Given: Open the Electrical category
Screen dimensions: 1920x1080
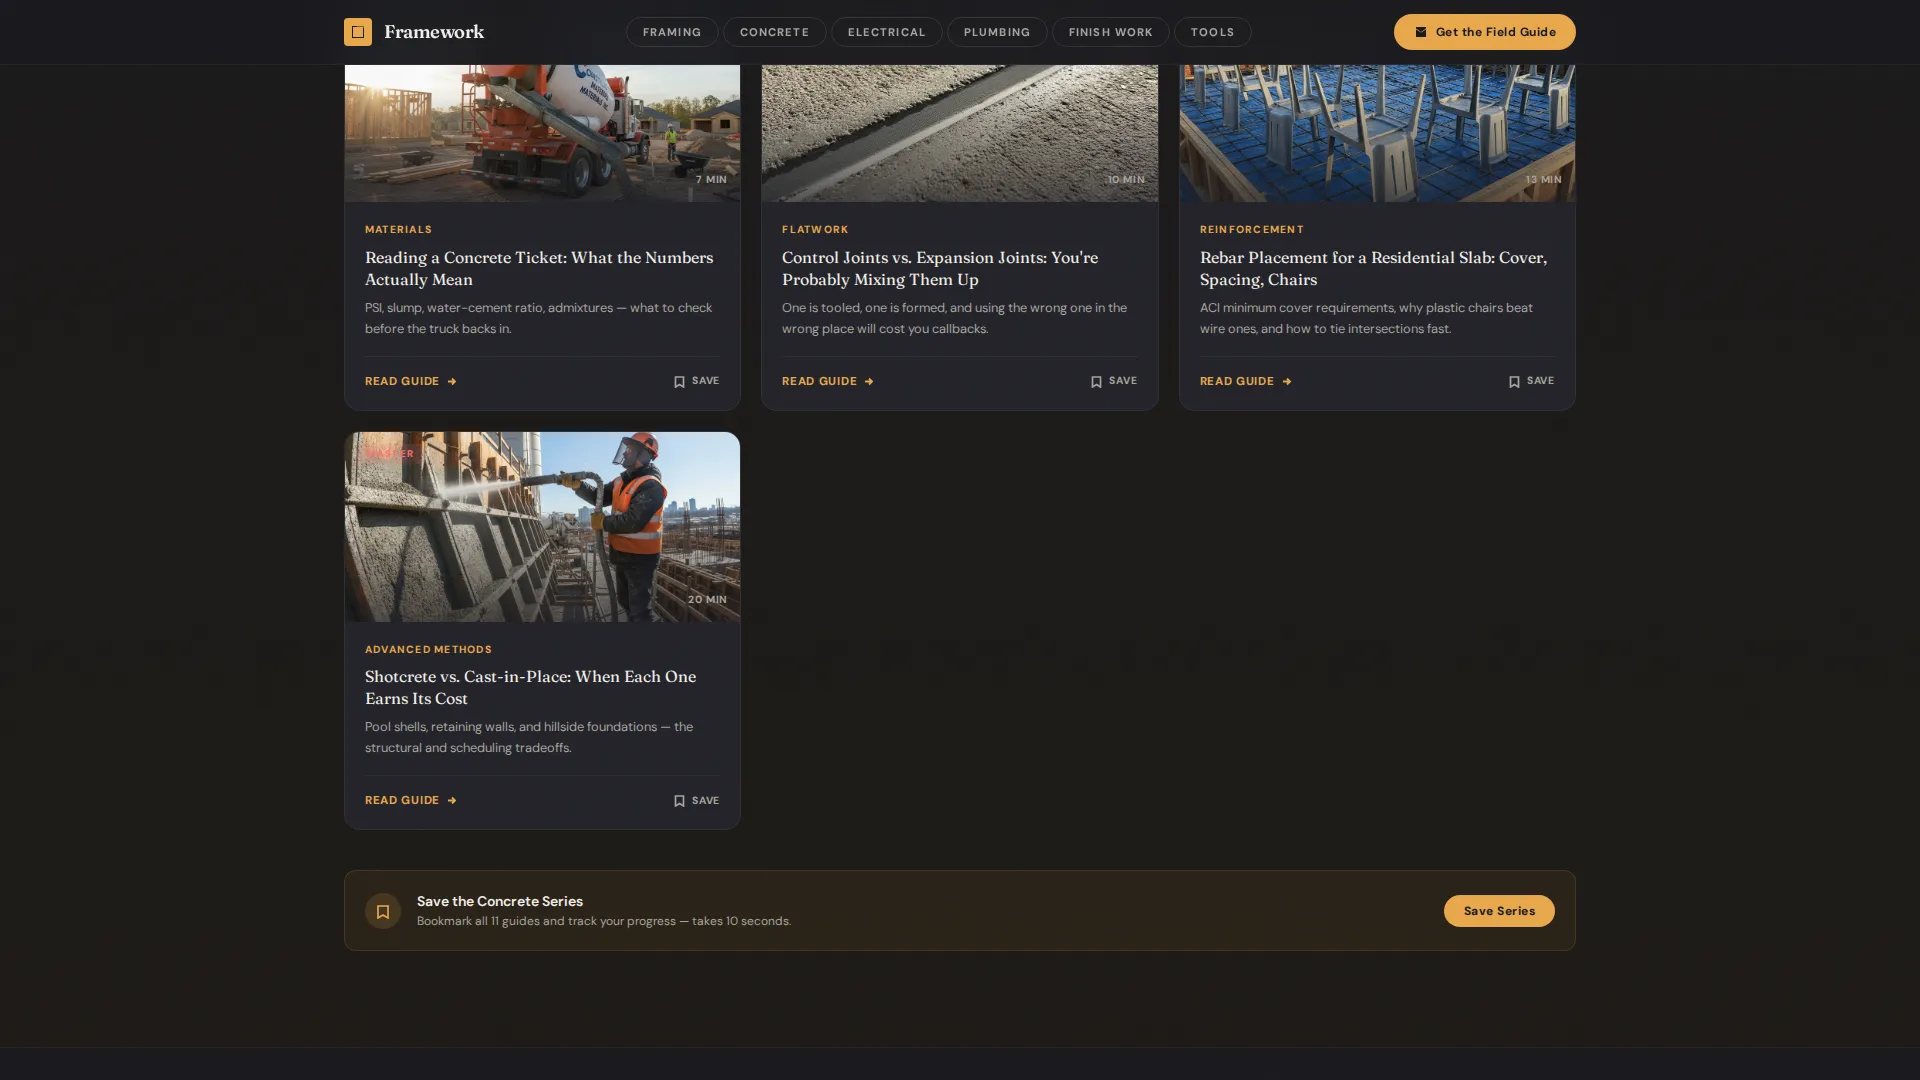Looking at the screenshot, I should [887, 32].
